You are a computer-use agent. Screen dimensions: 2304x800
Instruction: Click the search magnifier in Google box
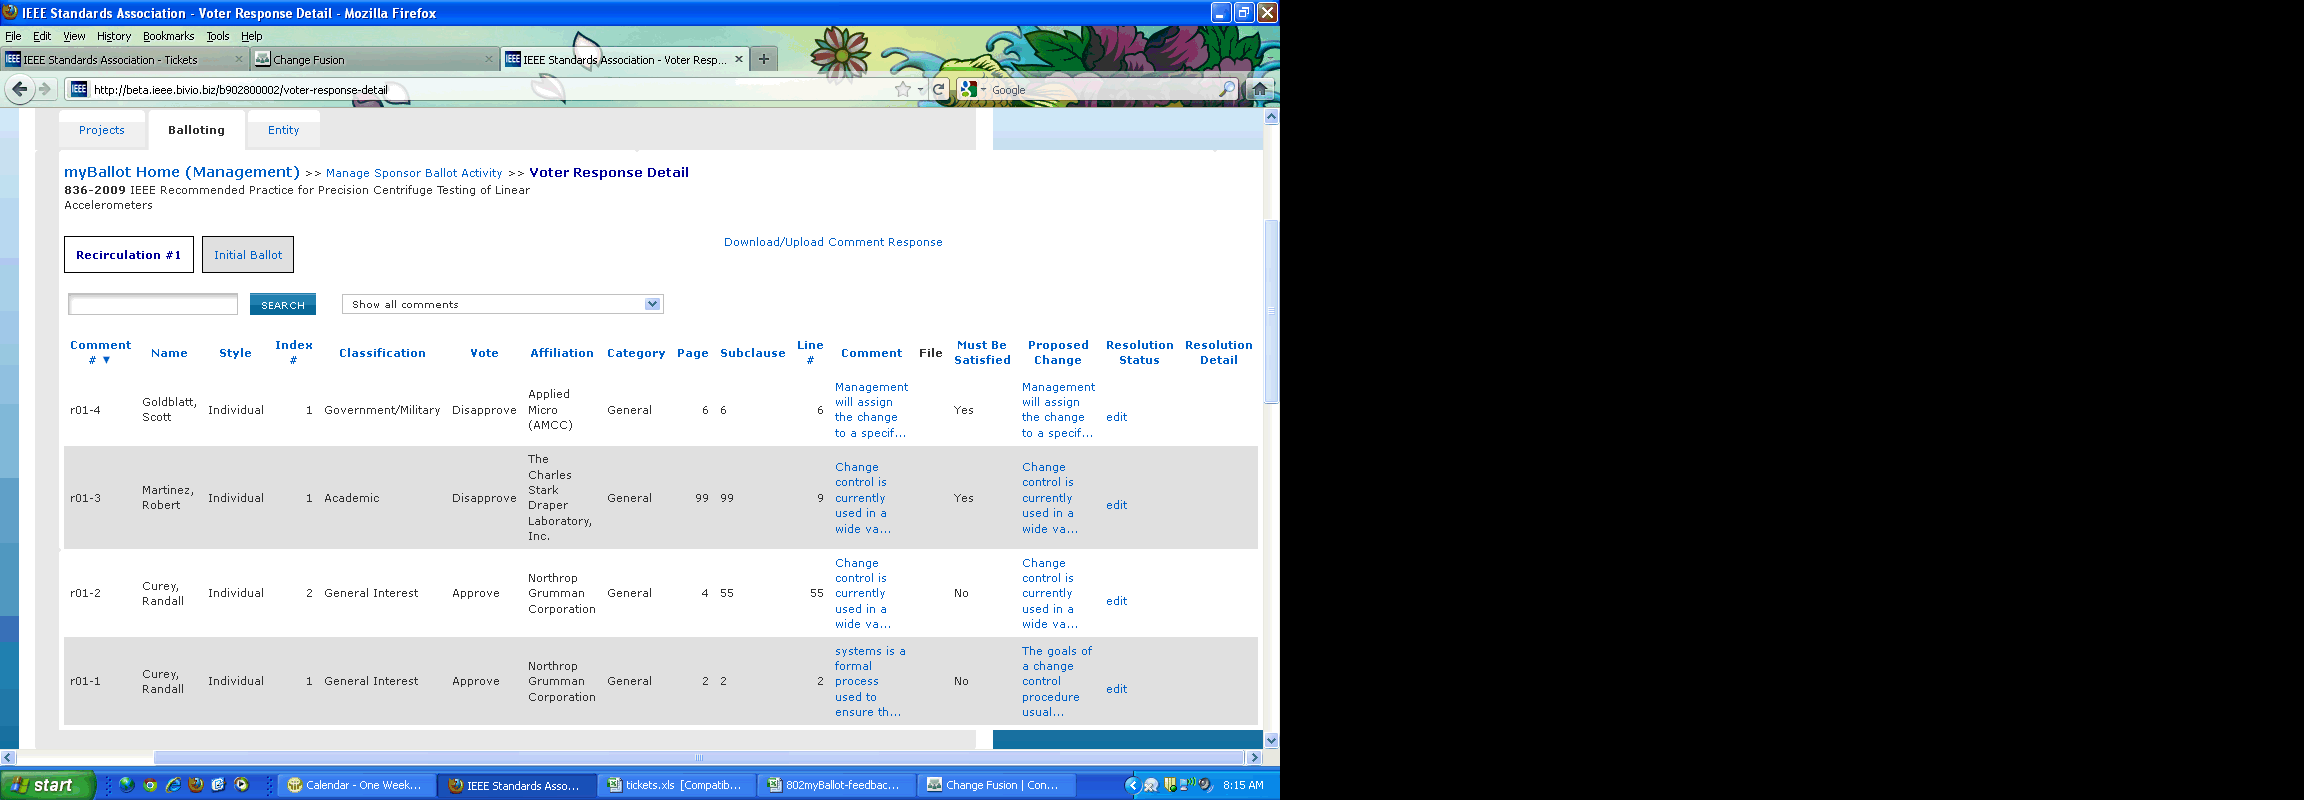1226,89
